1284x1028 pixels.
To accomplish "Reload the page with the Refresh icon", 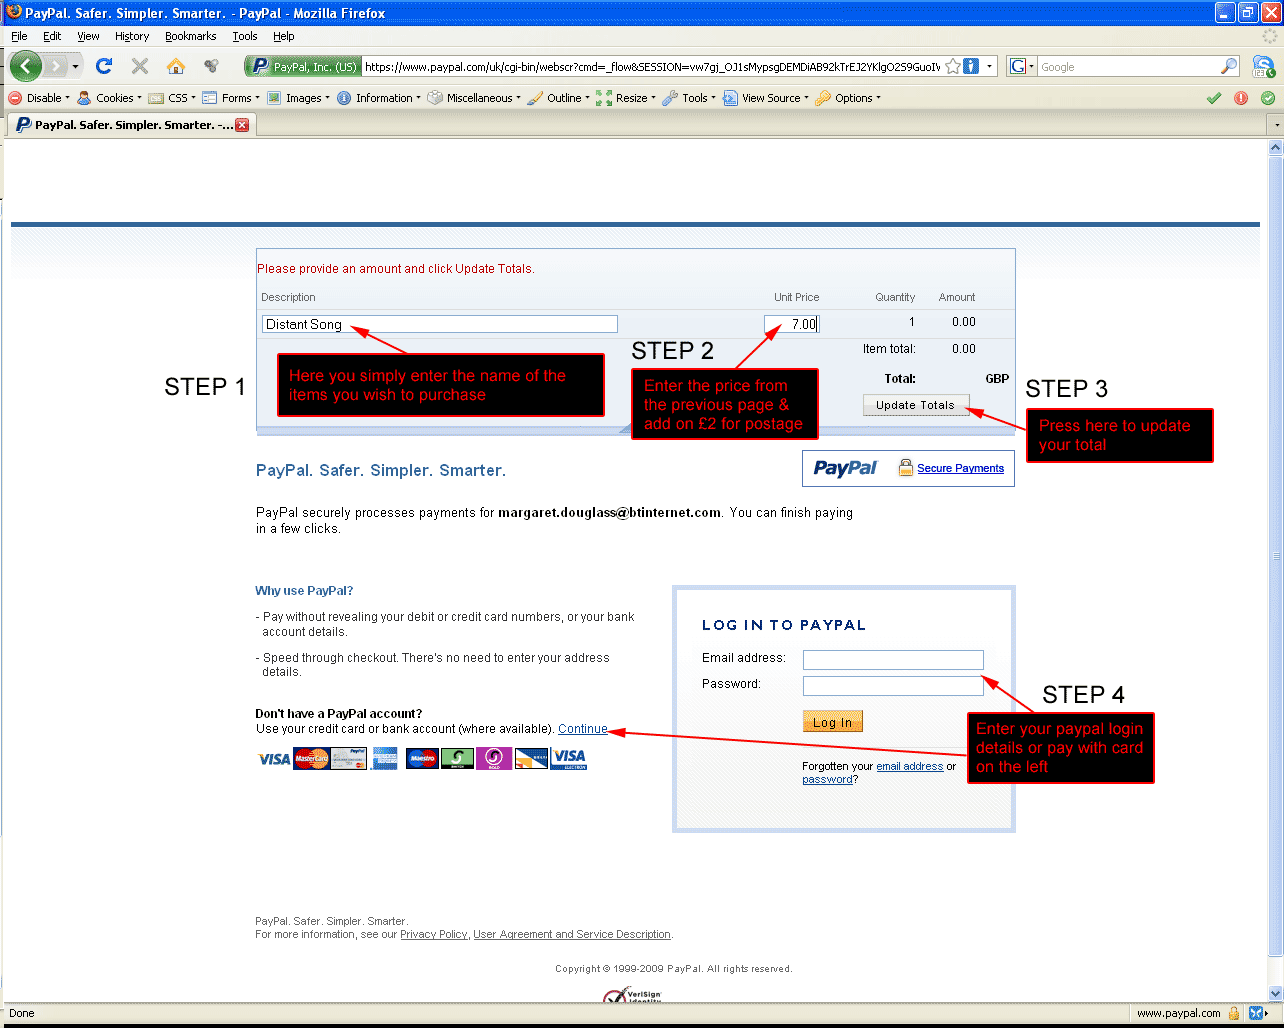I will coord(104,66).
